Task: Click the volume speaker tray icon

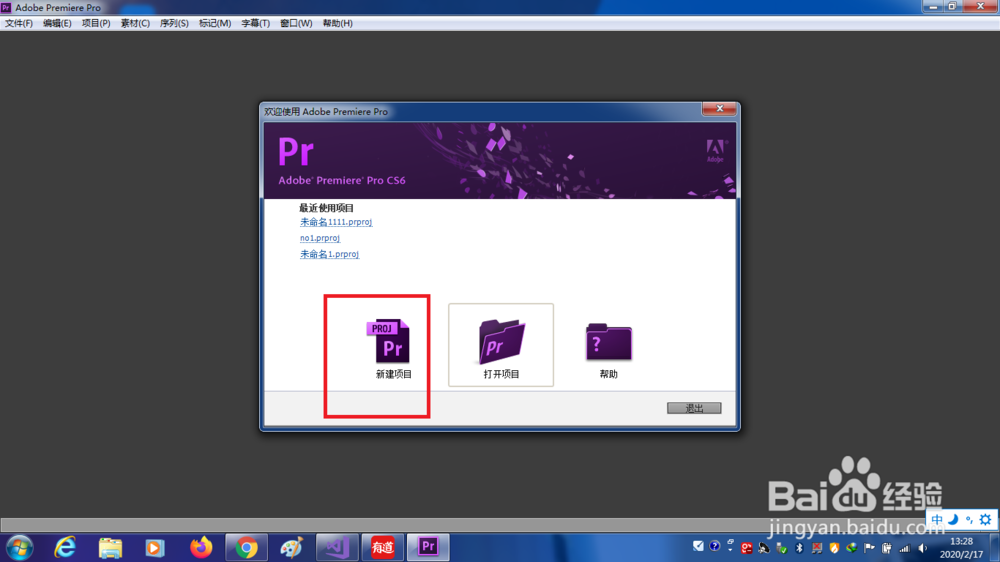Action: [x=923, y=548]
